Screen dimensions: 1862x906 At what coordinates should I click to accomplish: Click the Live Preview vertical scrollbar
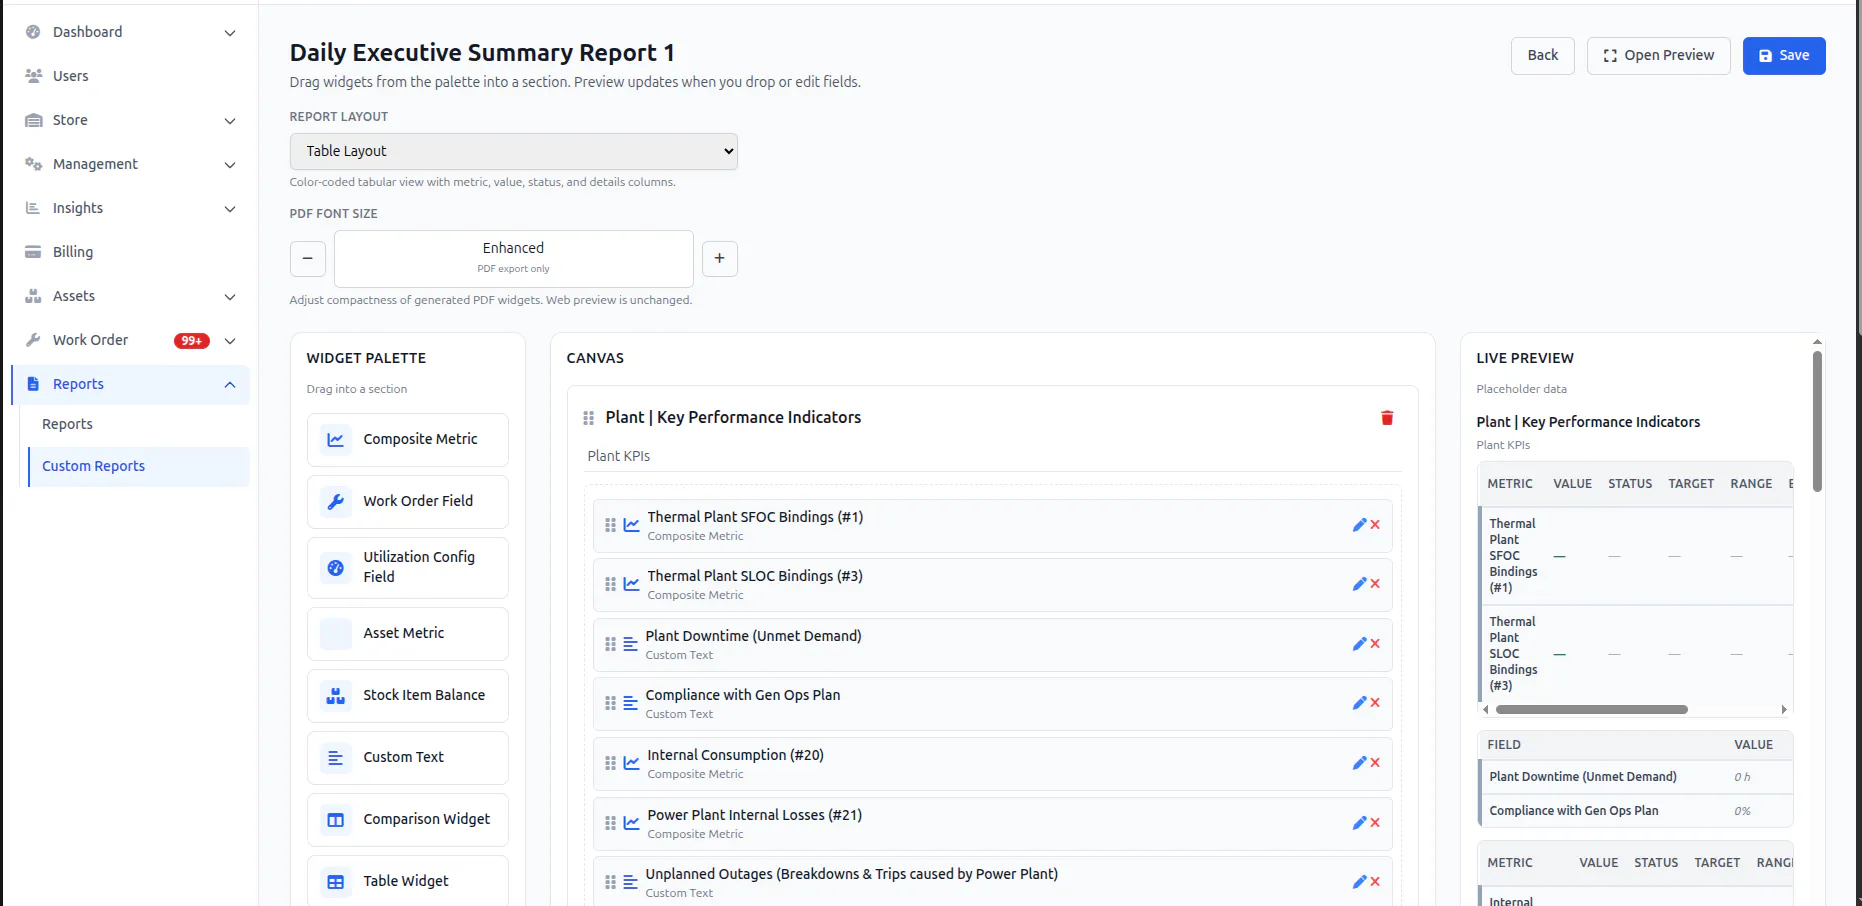1817,420
